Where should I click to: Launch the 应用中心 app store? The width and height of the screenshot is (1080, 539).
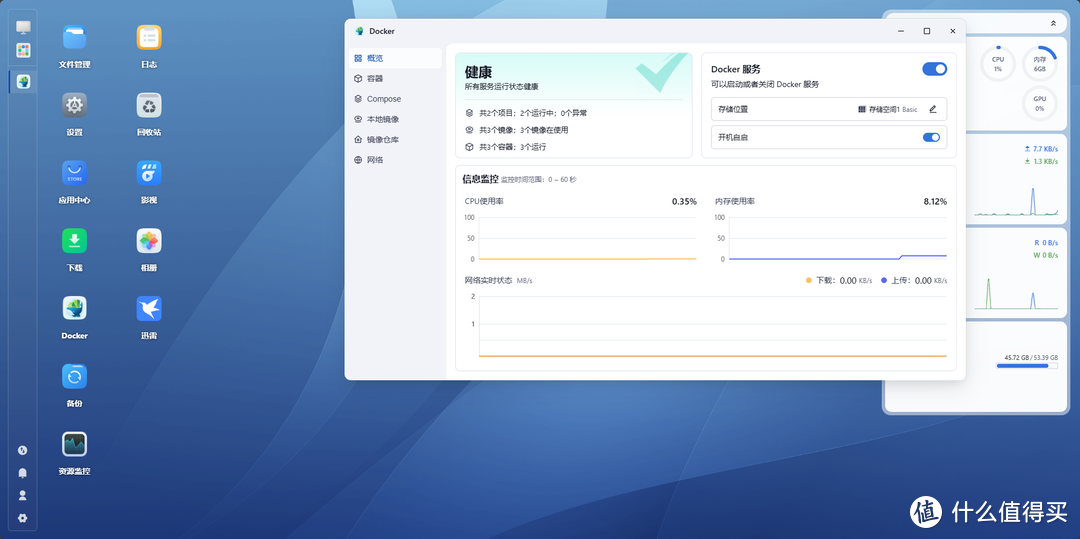click(74, 173)
